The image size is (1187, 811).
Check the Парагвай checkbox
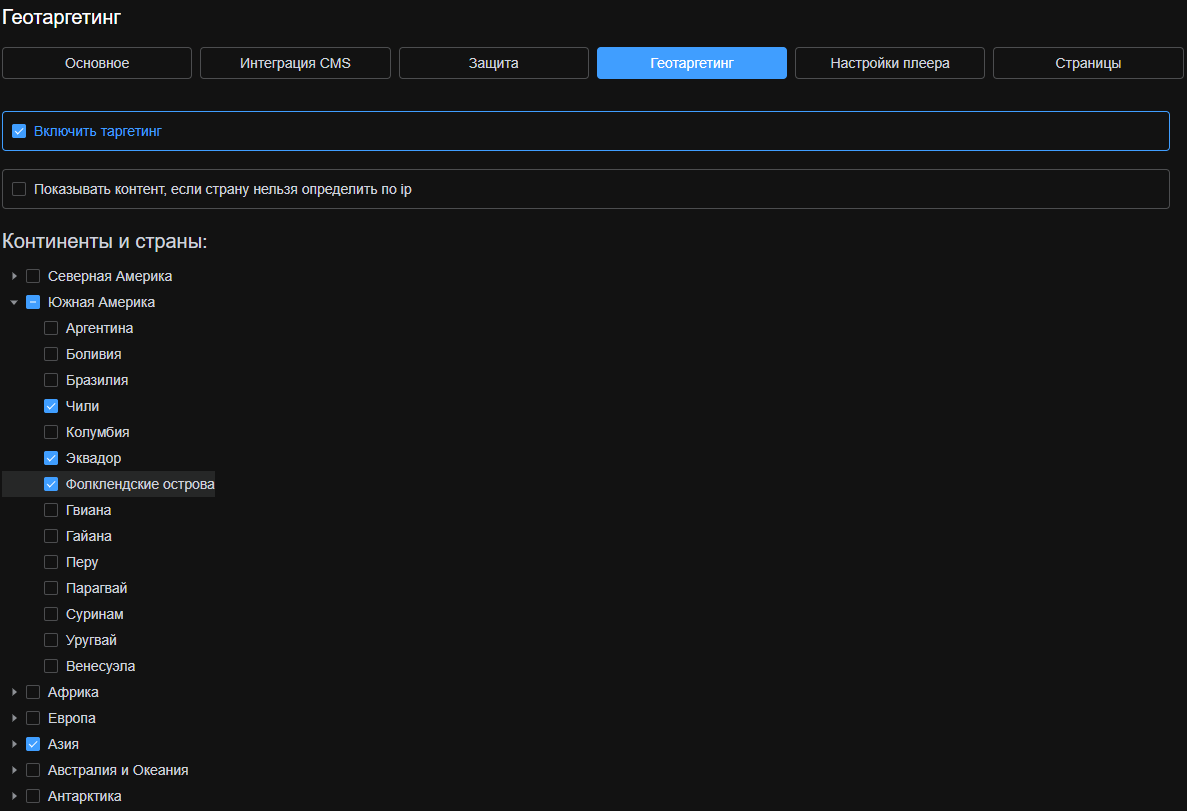[51, 588]
